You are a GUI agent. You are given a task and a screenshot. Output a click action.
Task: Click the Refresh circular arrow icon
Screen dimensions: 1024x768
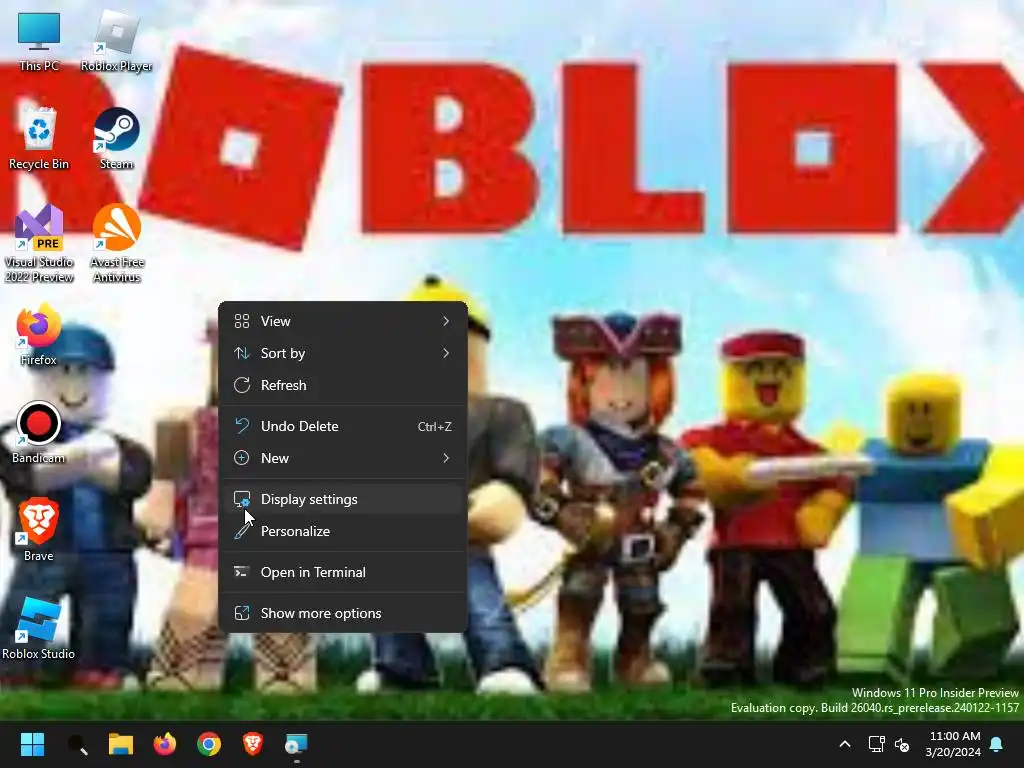pos(242,385)
